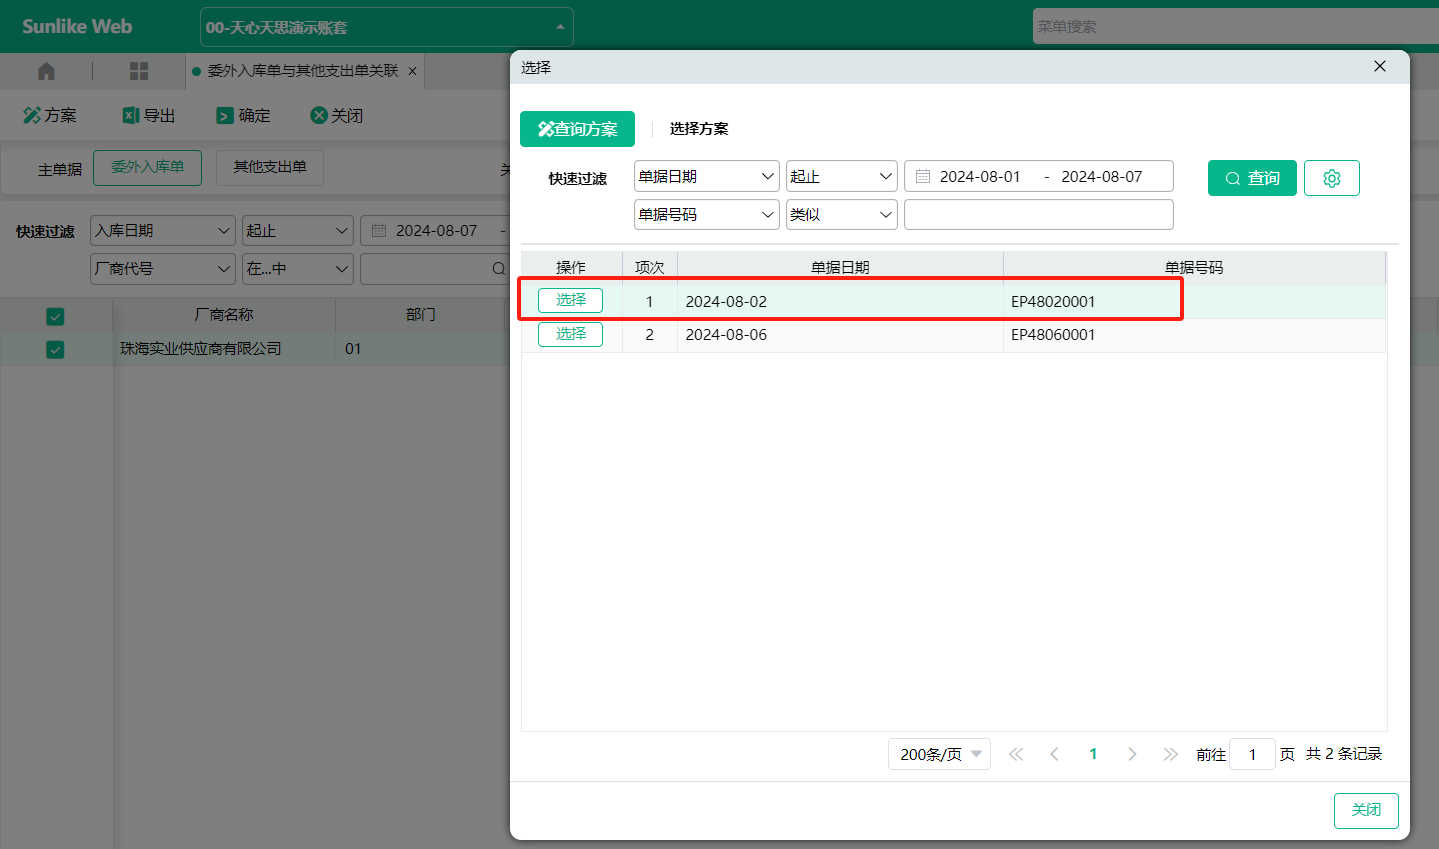Screen dimensions: 1439x849
Task: Open the 类似 match condition dropdown
Action: [841, 214]
